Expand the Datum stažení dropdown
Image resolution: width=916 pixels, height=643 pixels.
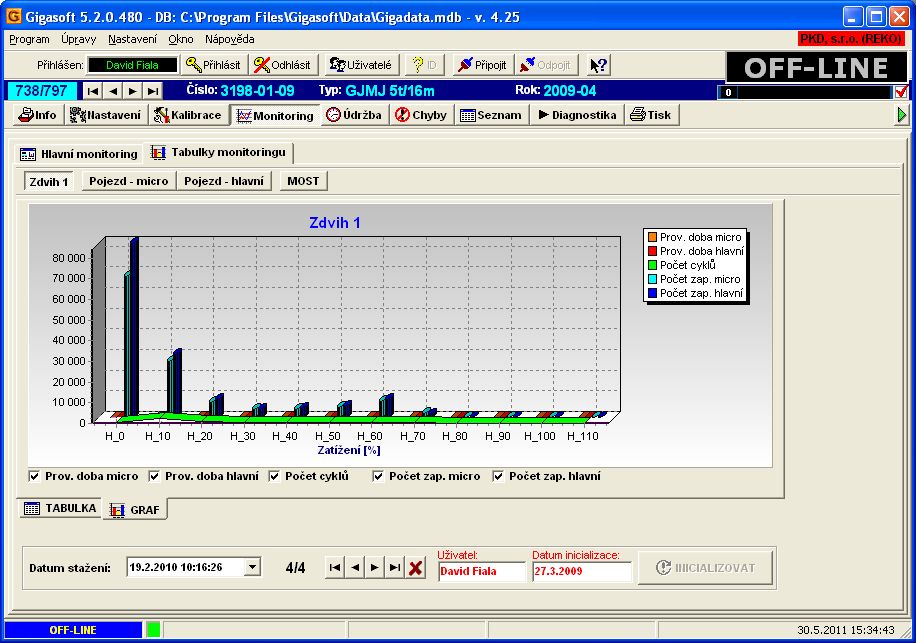(x=251, y=568)
